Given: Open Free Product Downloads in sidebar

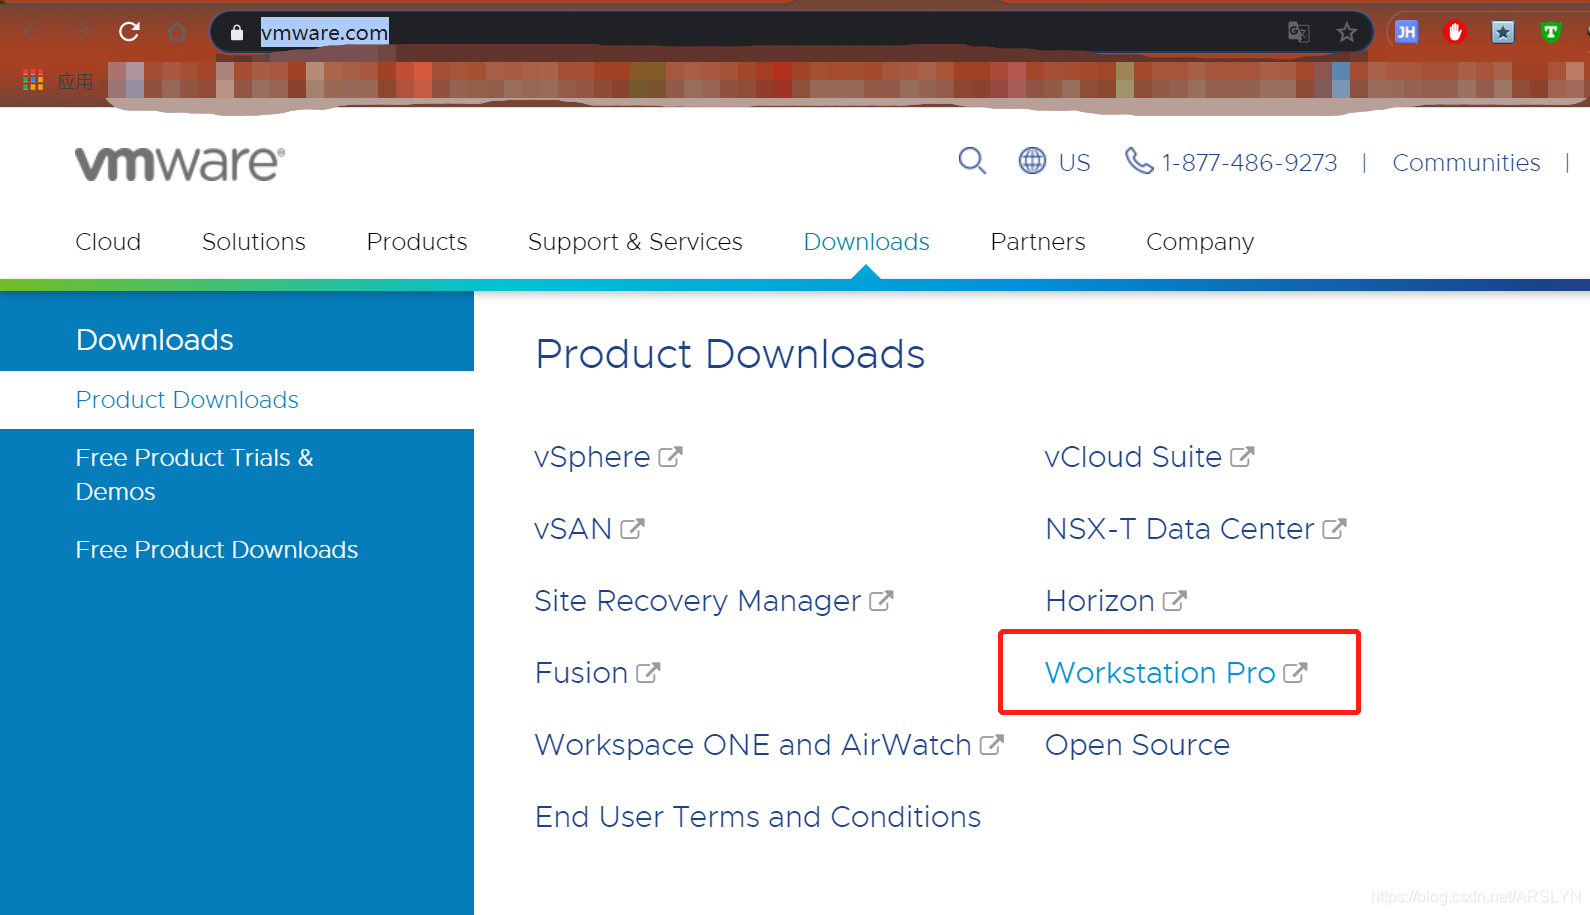Looking at the screenshot, I should click(217, 550).
